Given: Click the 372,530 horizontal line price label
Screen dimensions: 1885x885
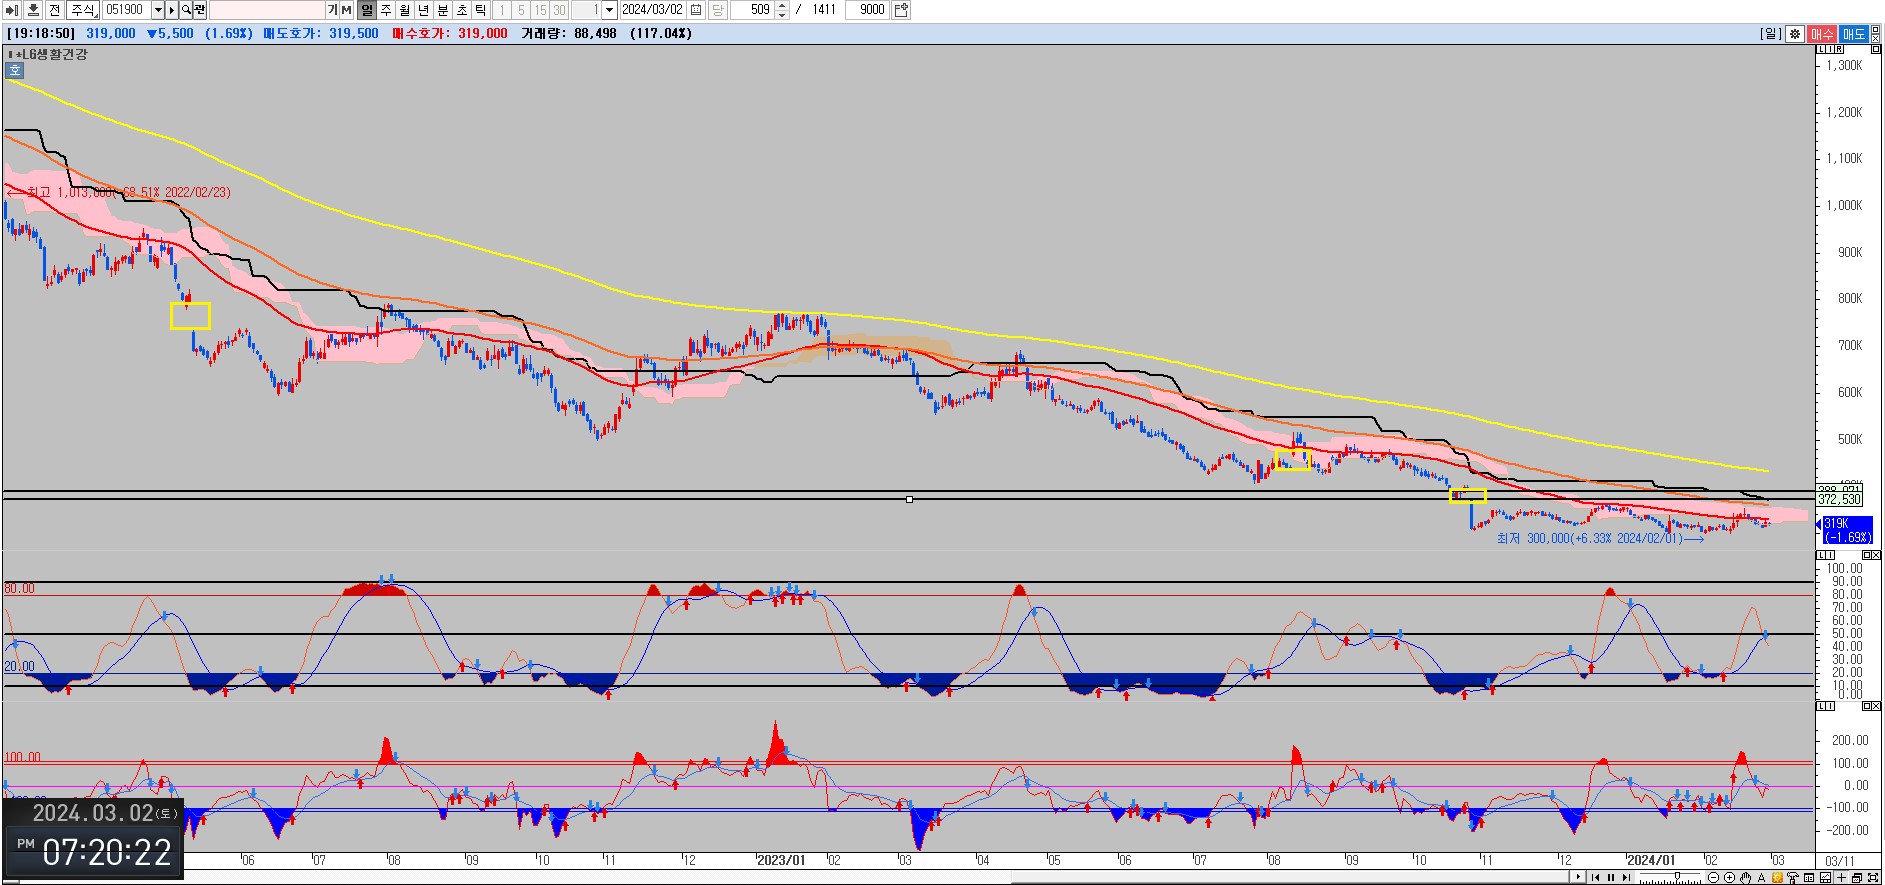Looking at the screenshot, I should tap(1839, 499).
